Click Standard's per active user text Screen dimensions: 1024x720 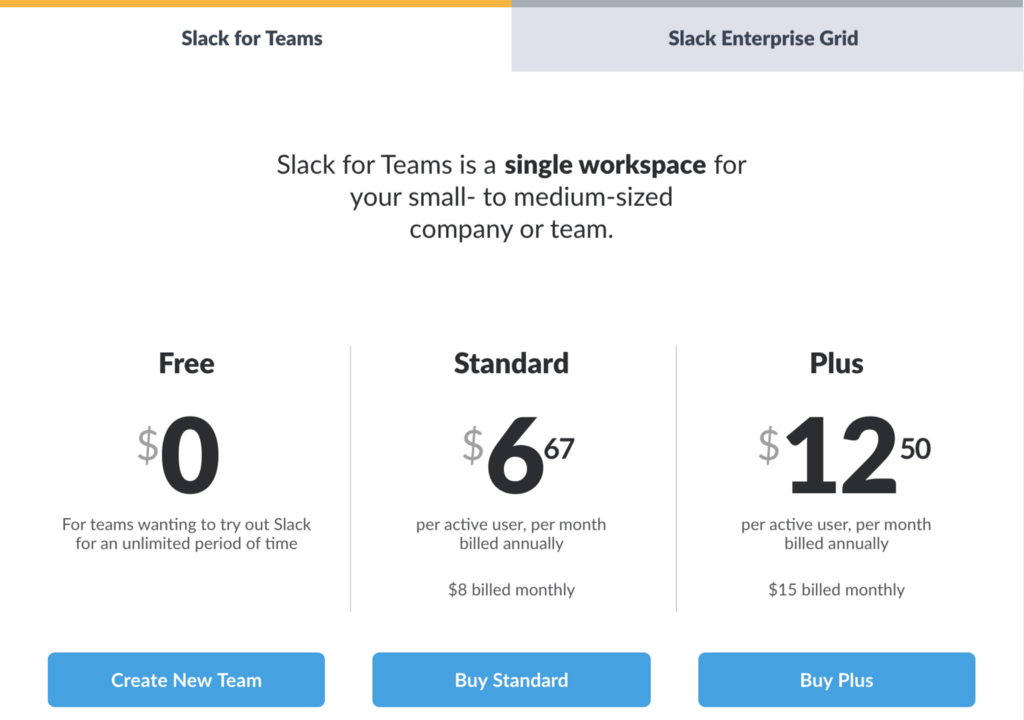click(511, 533)
